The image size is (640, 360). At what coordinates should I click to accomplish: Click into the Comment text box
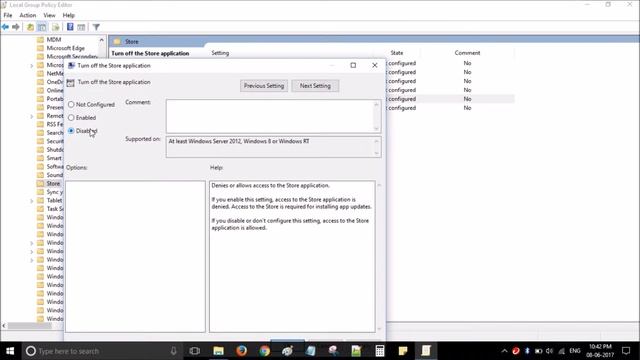coord(270,116)
